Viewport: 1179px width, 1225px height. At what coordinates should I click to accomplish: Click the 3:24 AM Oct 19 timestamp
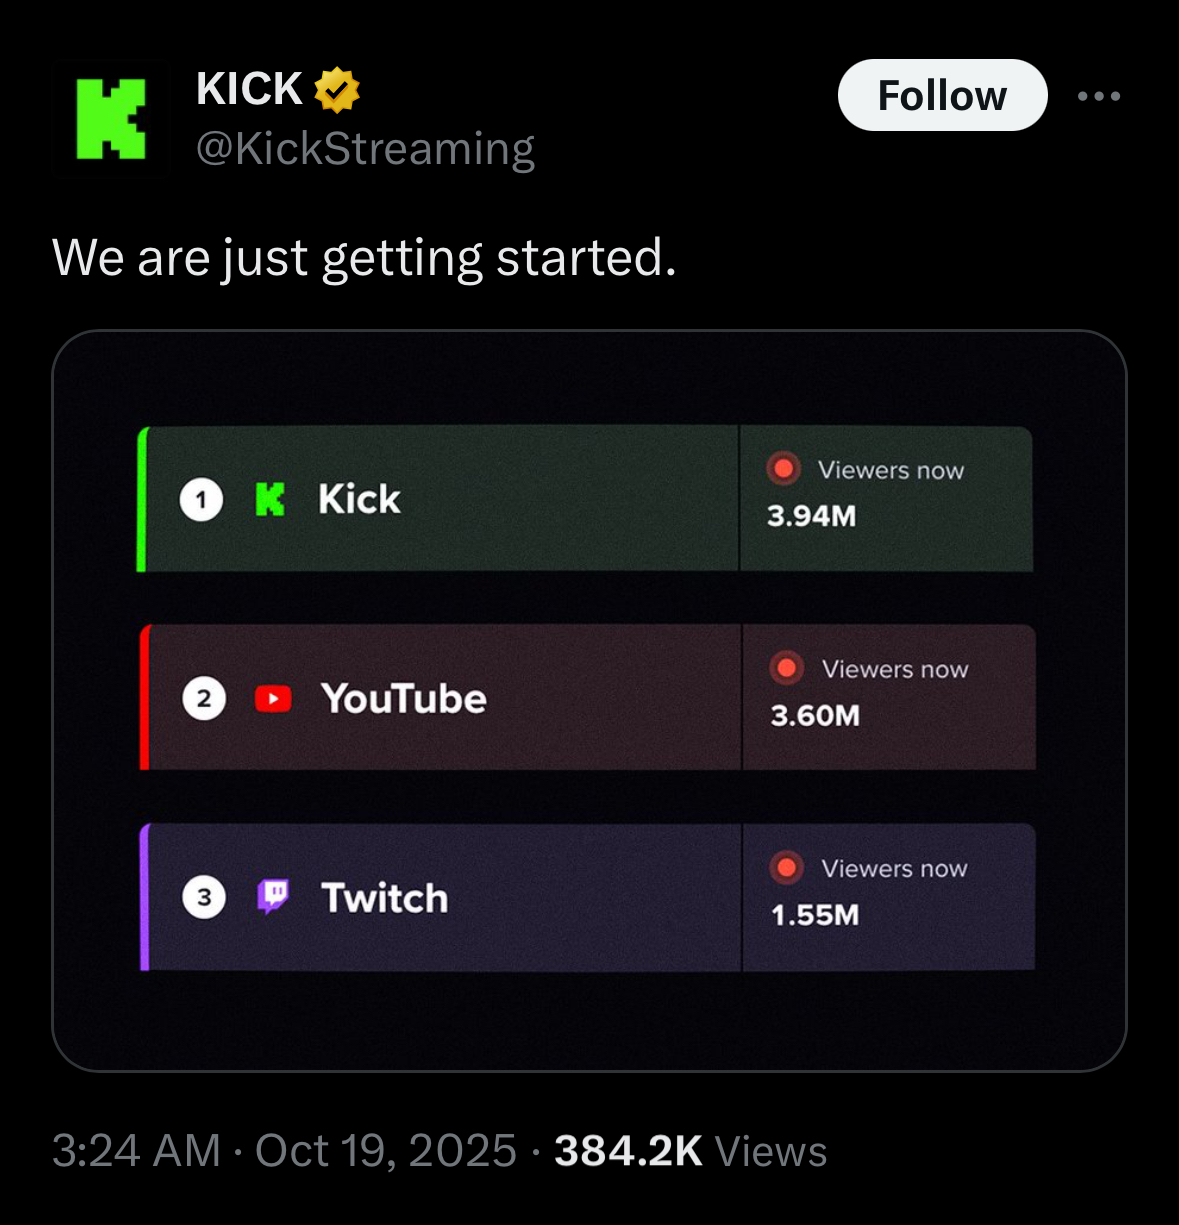(x=284, y=1151)
